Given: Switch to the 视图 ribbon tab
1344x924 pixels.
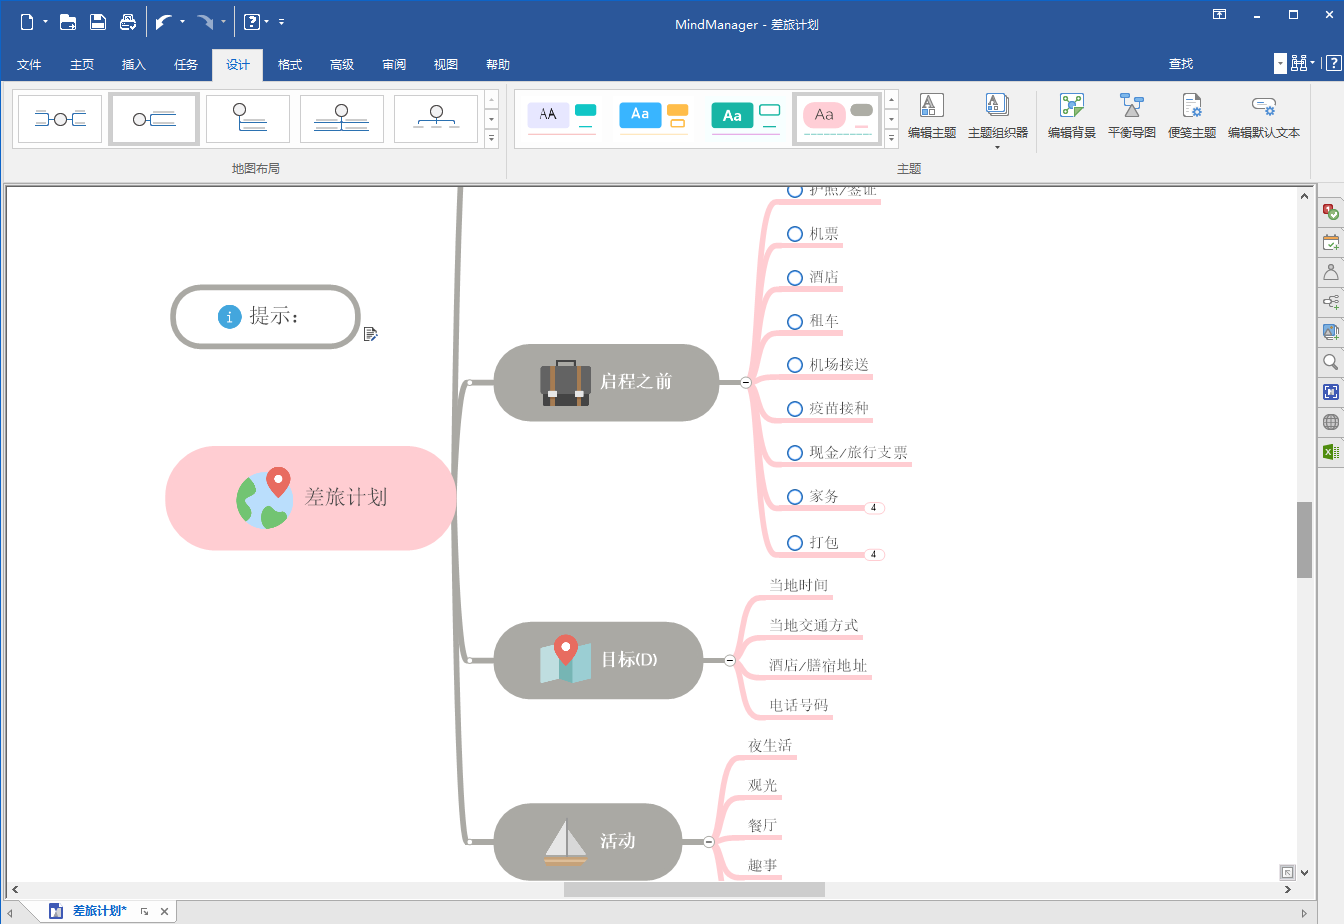Looking at the screenshot, I should pos(446,64).
